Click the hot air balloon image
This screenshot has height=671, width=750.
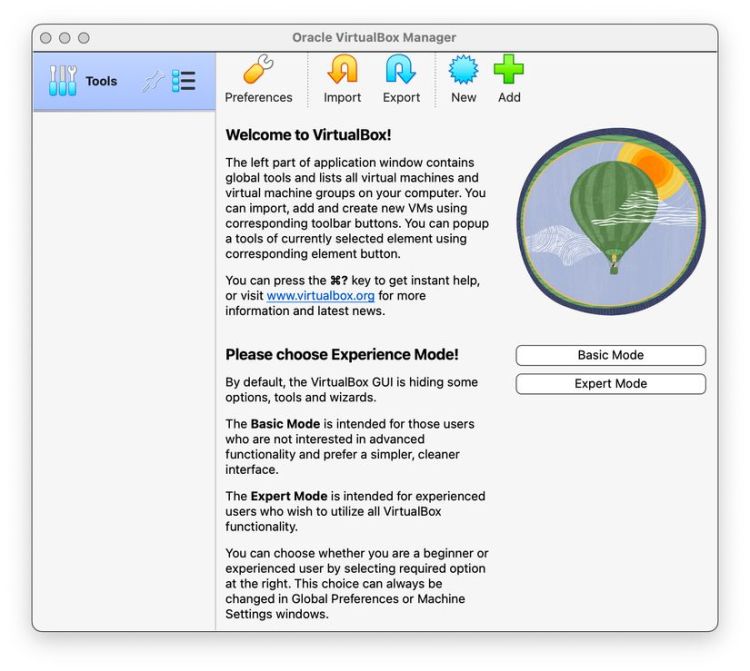click(611, 221)
